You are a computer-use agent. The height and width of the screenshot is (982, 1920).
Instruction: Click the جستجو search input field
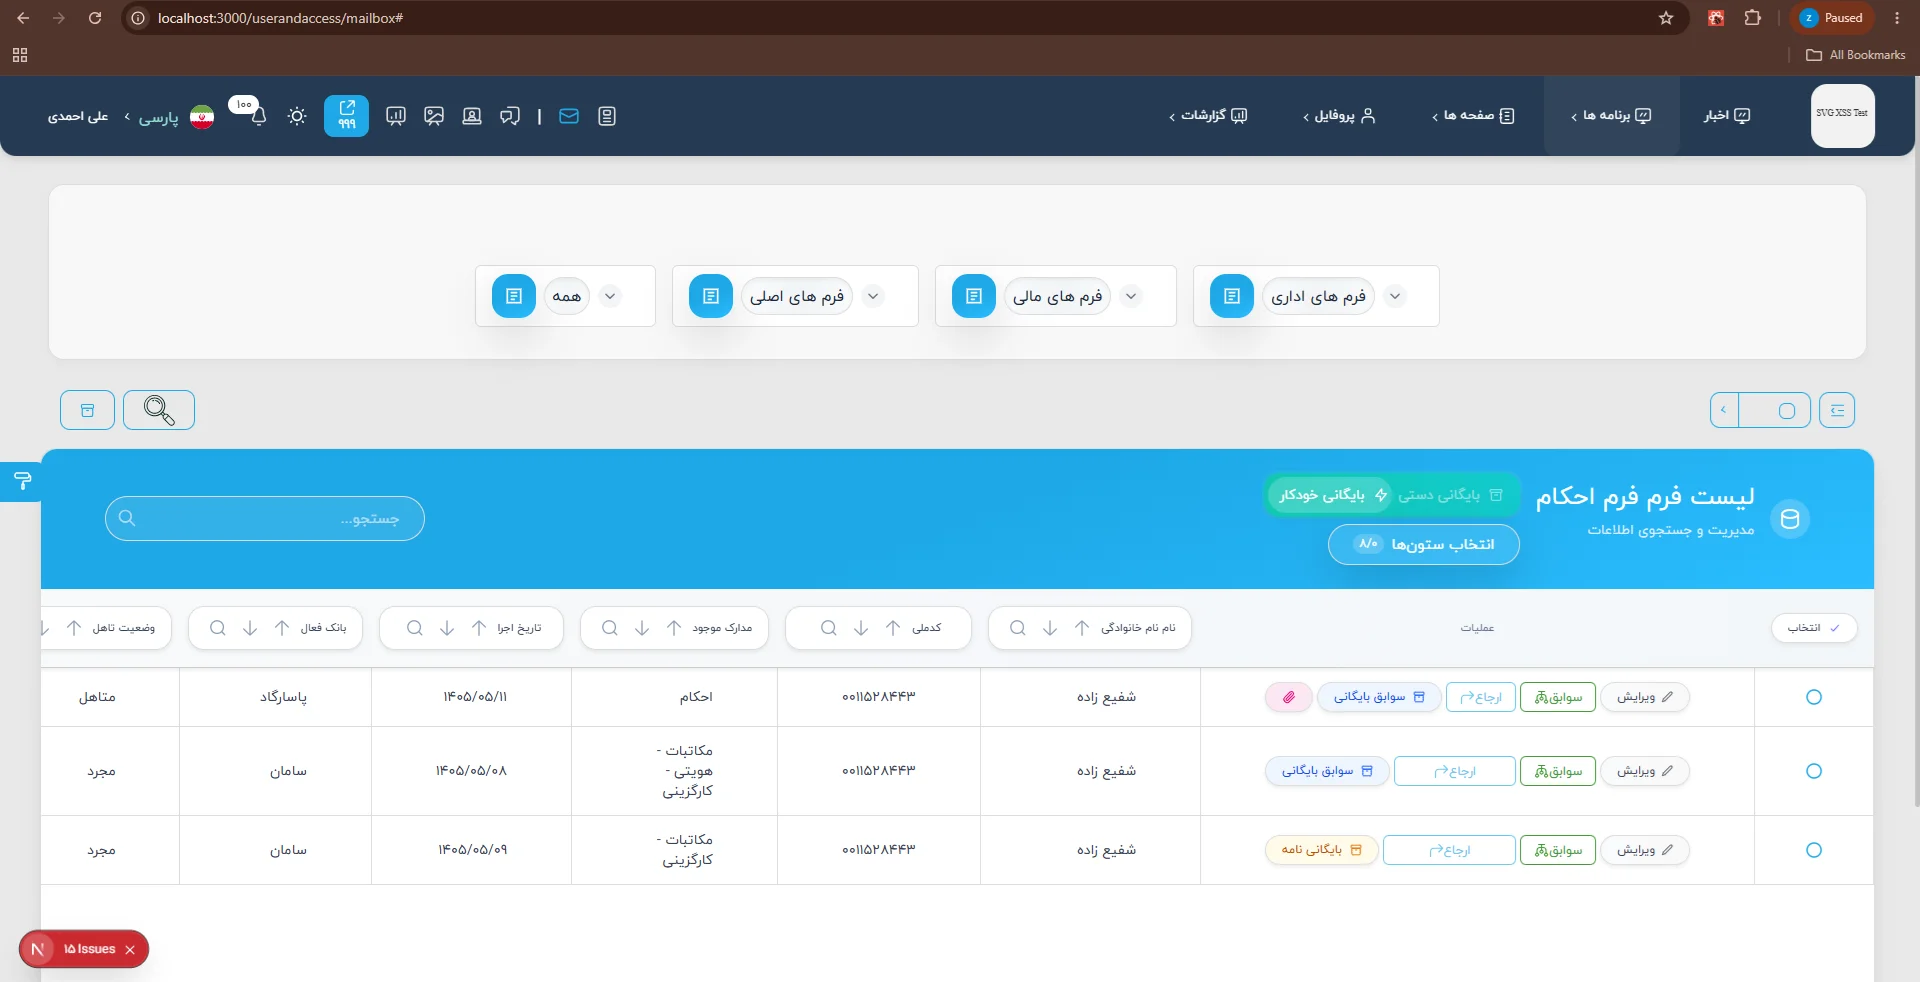coord(265,518)
